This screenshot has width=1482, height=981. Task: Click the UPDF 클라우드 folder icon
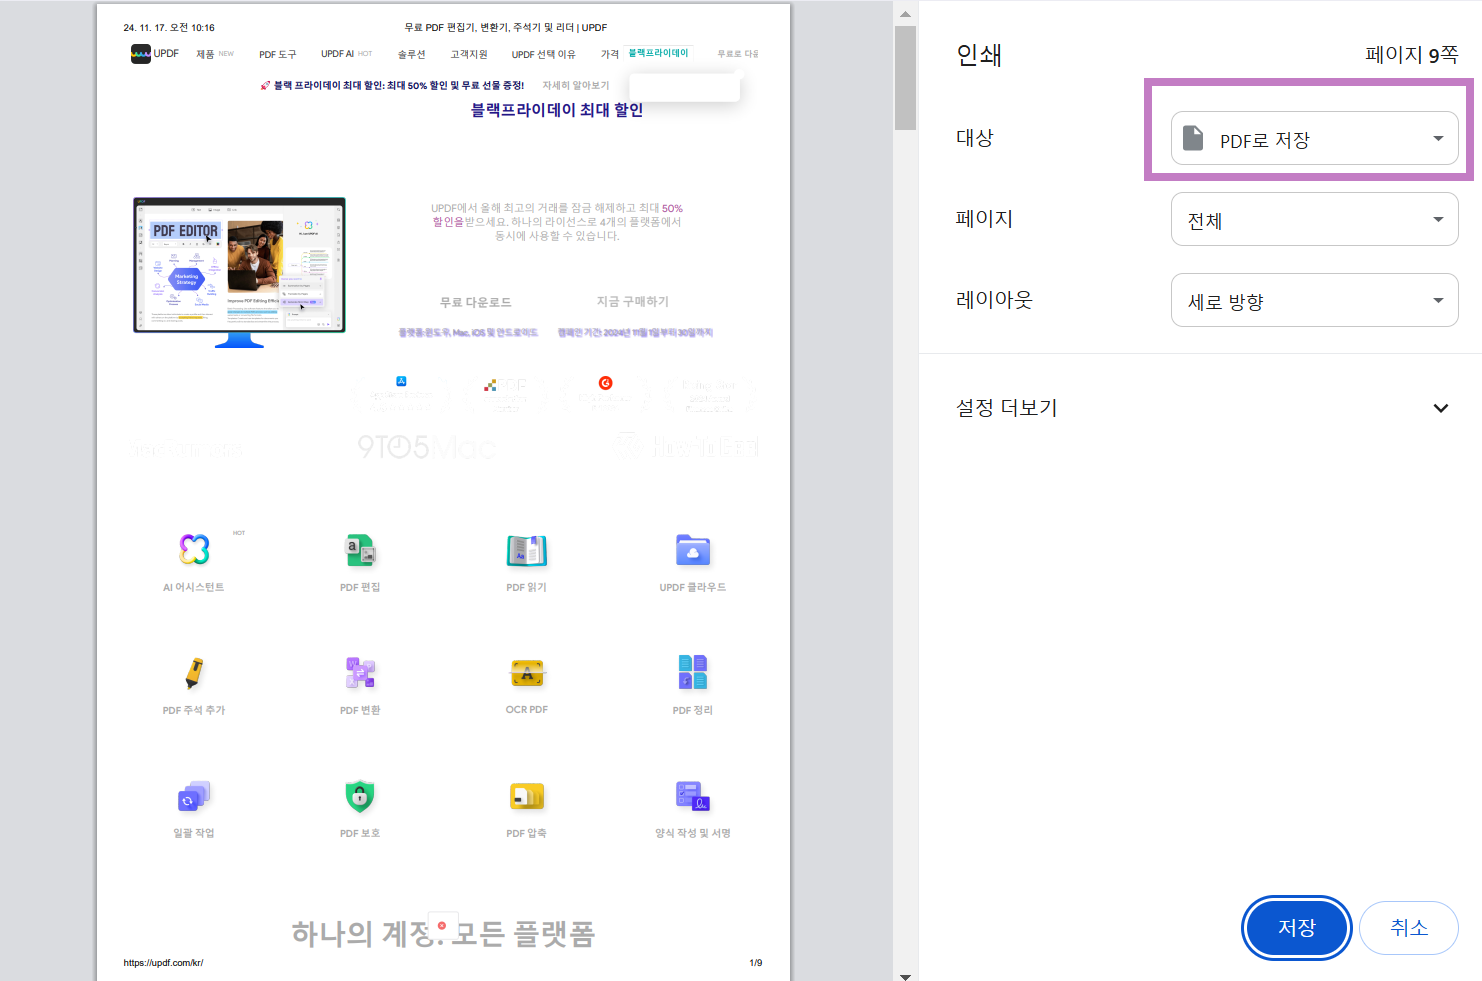coord(693,550)
